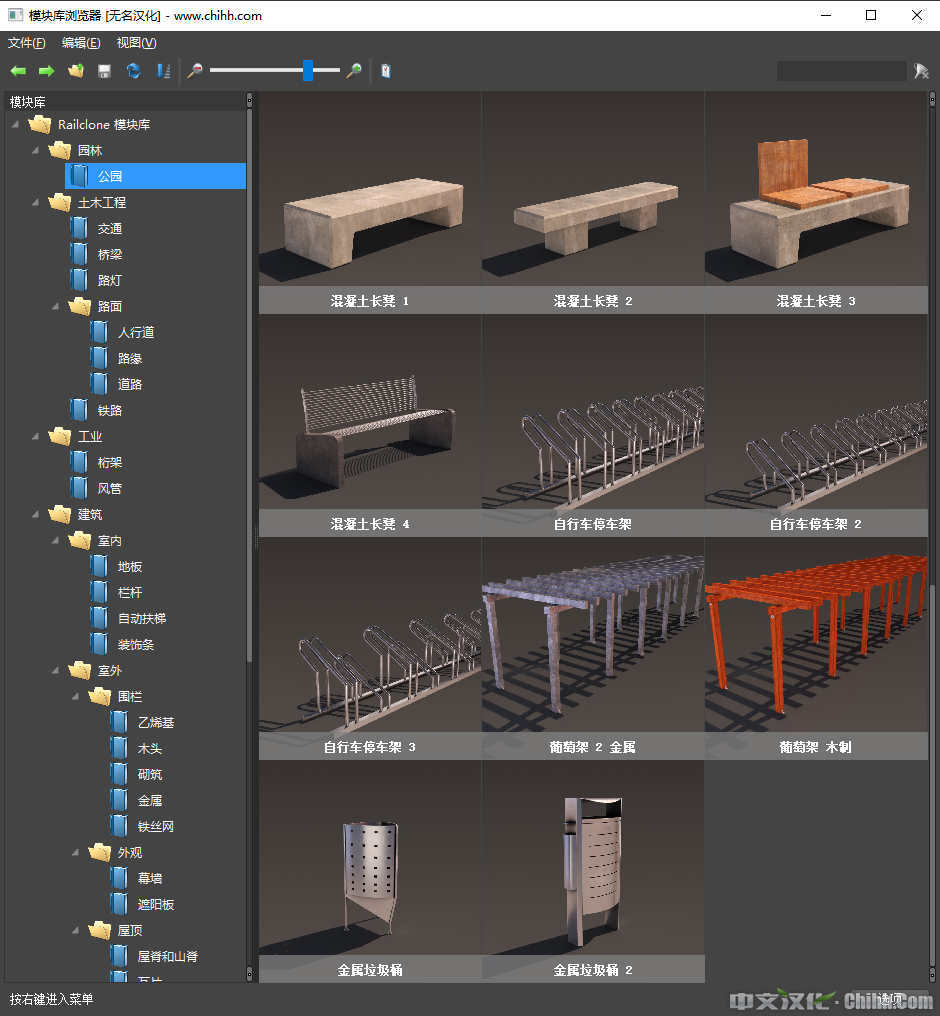Collapse the 围栏 folder node
This screenshot has height=1016, width=940.
76,696
